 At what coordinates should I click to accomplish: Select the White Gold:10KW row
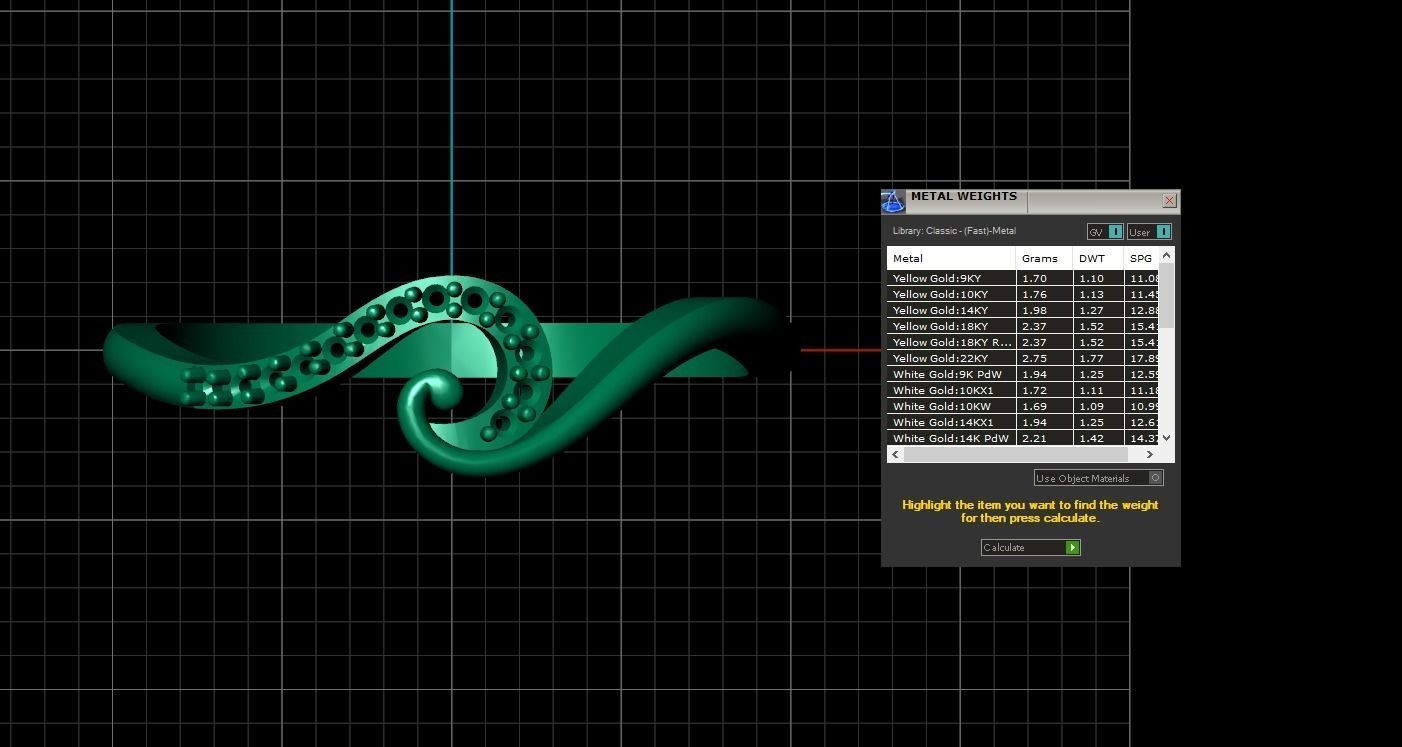click(1024, 406)
